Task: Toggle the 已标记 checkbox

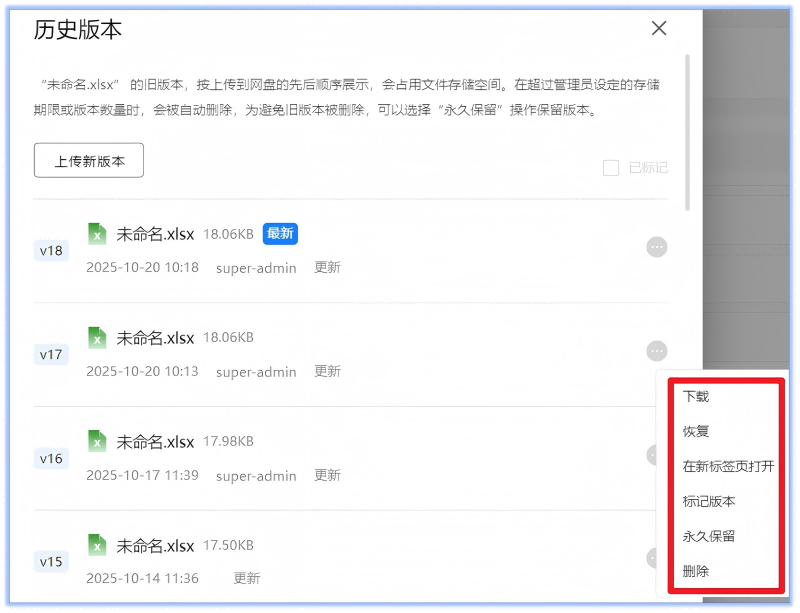Action: click(611, 168)
